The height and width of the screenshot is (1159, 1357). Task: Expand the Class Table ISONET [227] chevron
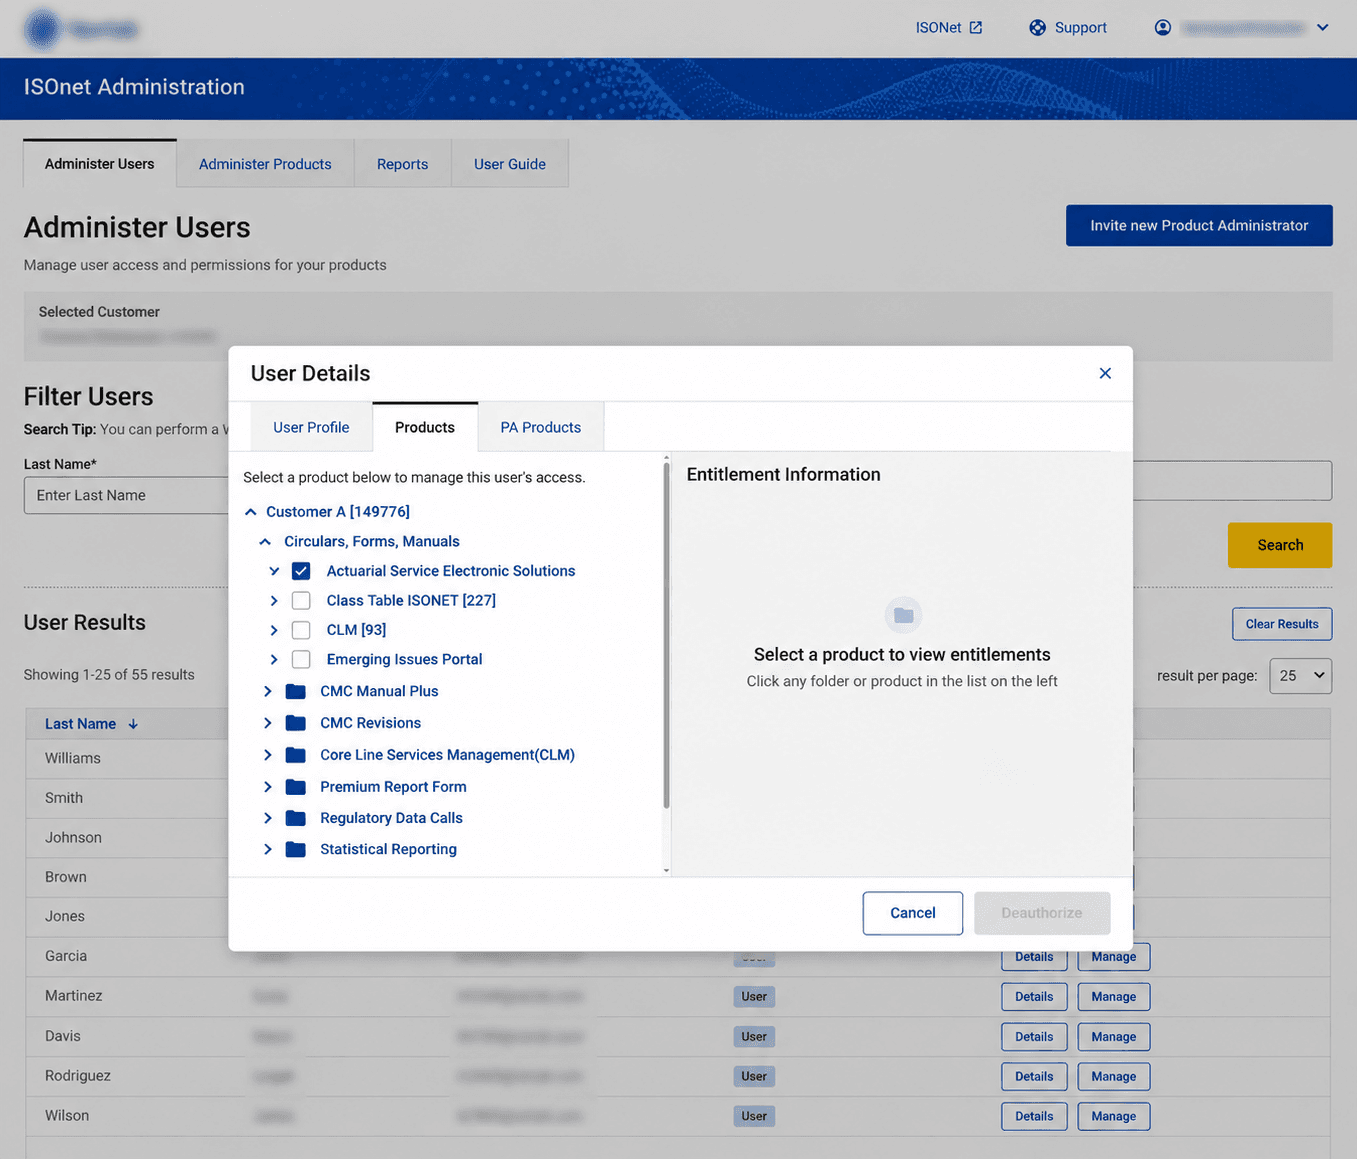(x=274, y=600)
